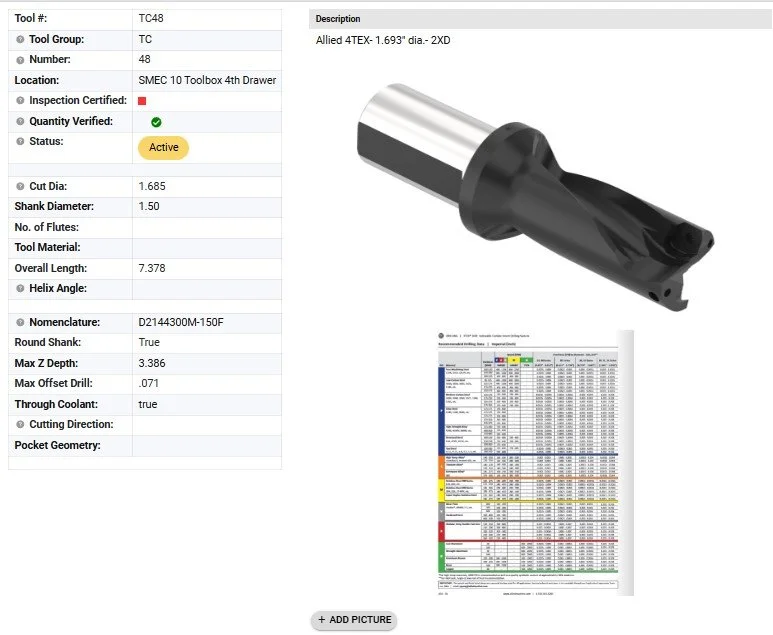Click Max Offset Drill value .071
This screenshot has width=773, height=635.
click(x=148, y=383)
